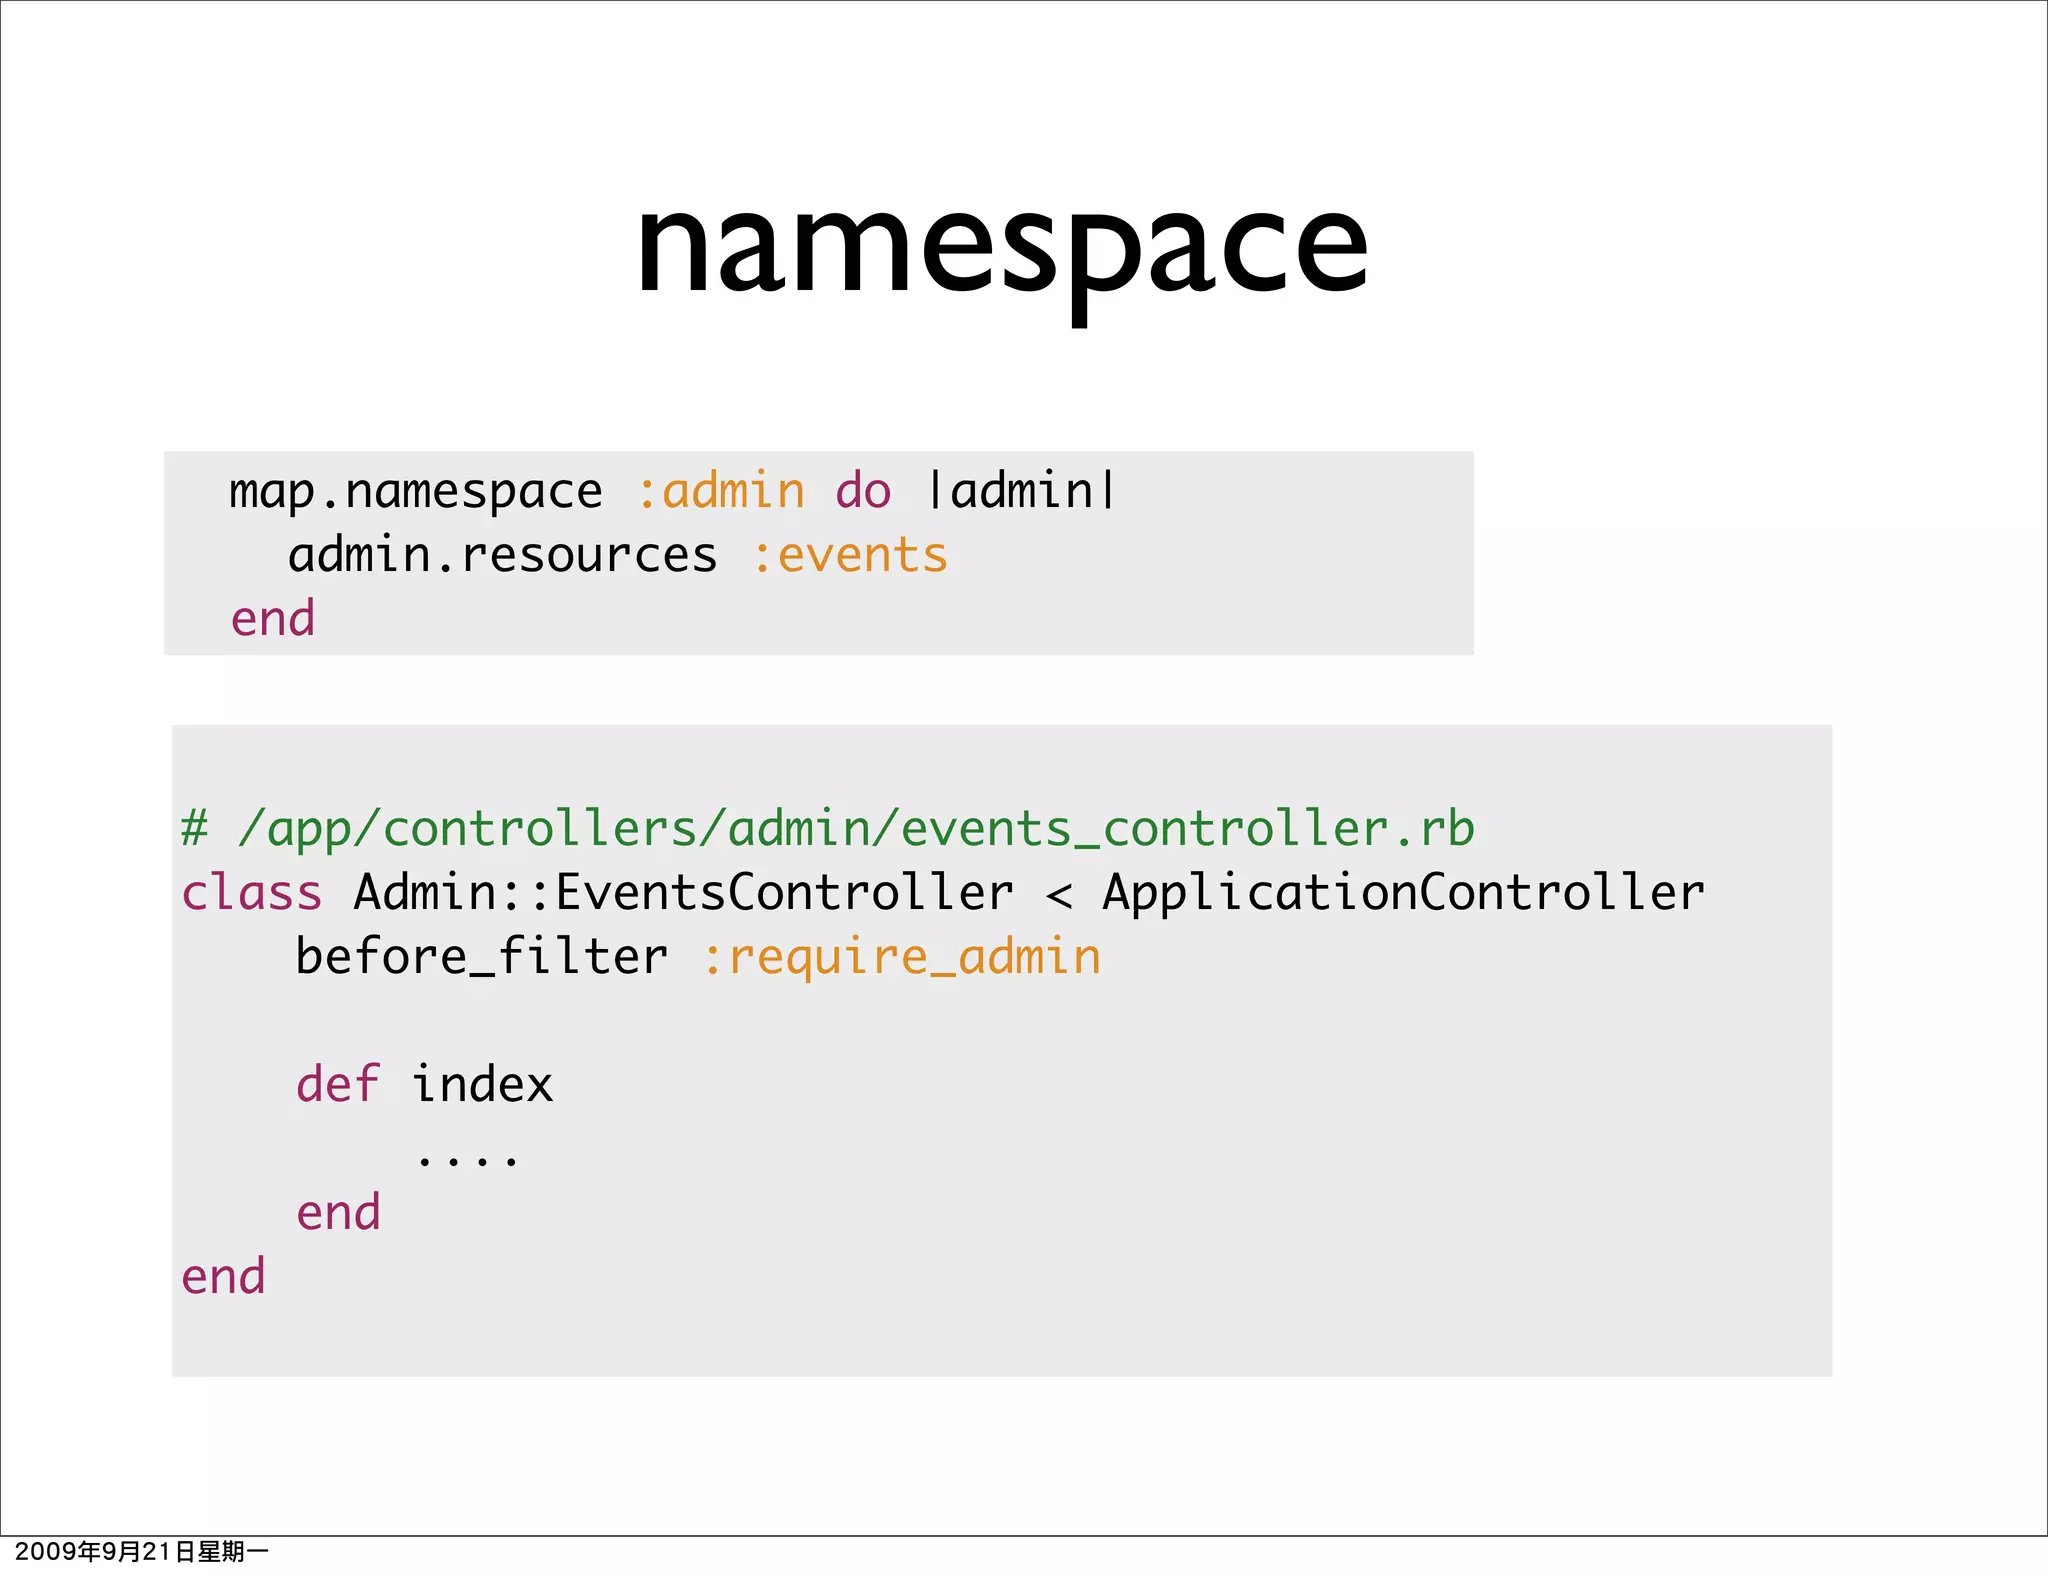Select the :admin symbol in first block

(x=721, y=492)
